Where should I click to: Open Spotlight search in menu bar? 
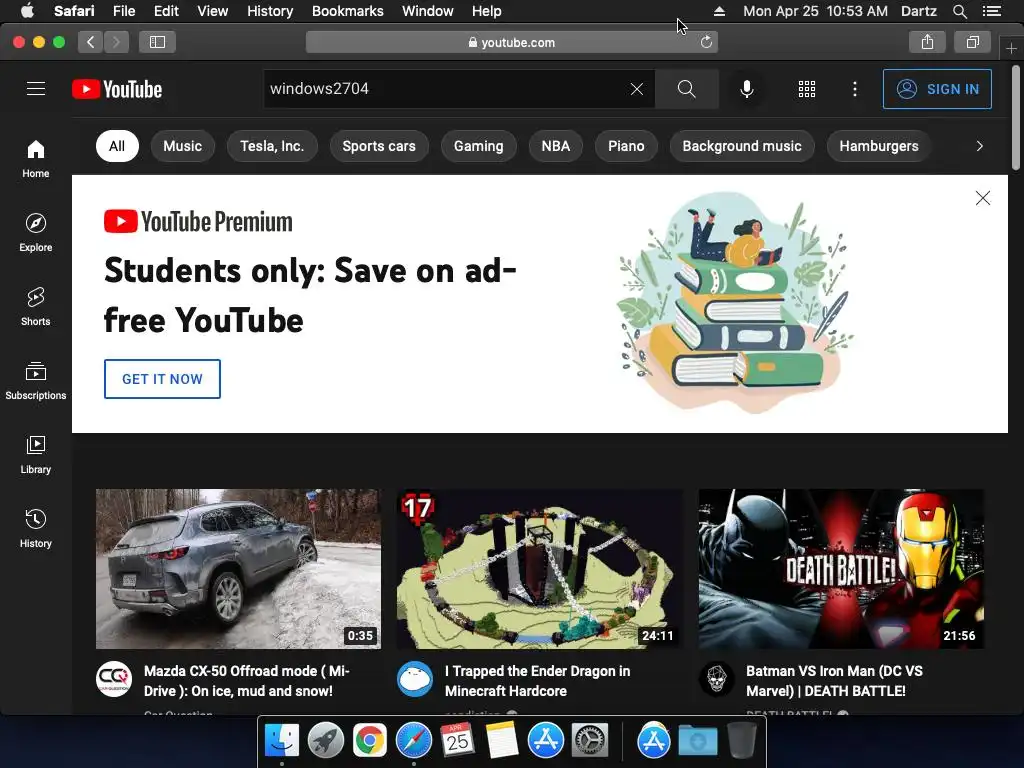click(959, 11)
